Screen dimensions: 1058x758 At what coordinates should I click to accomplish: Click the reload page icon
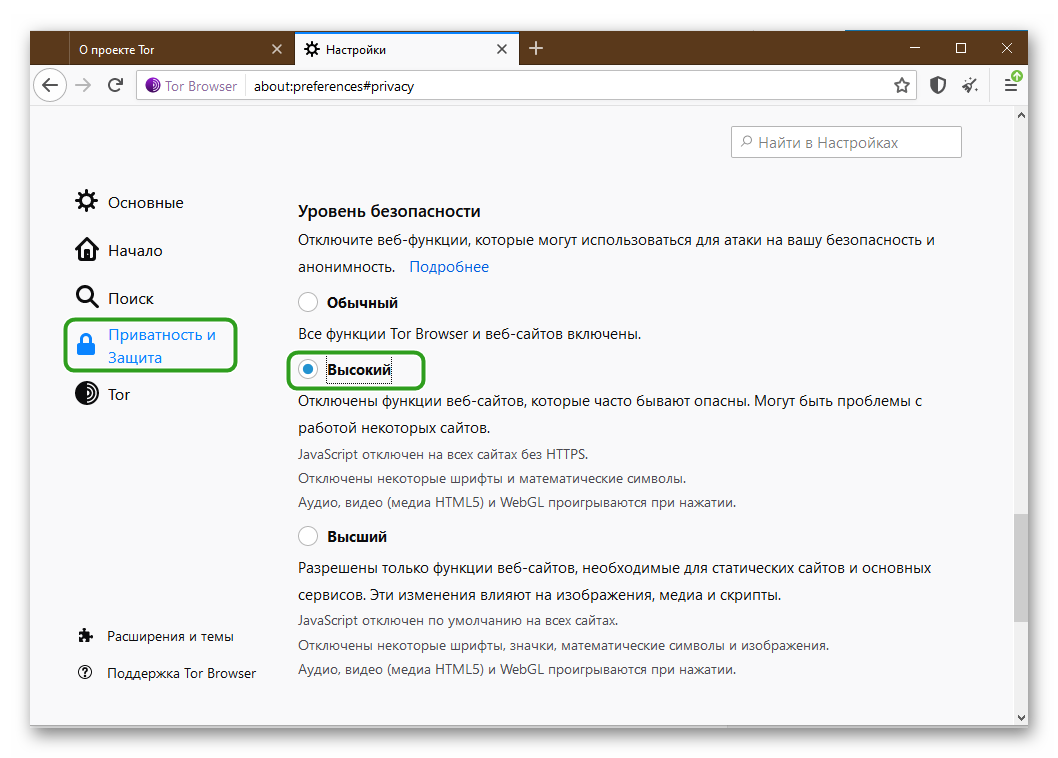(x=116, y=86)
